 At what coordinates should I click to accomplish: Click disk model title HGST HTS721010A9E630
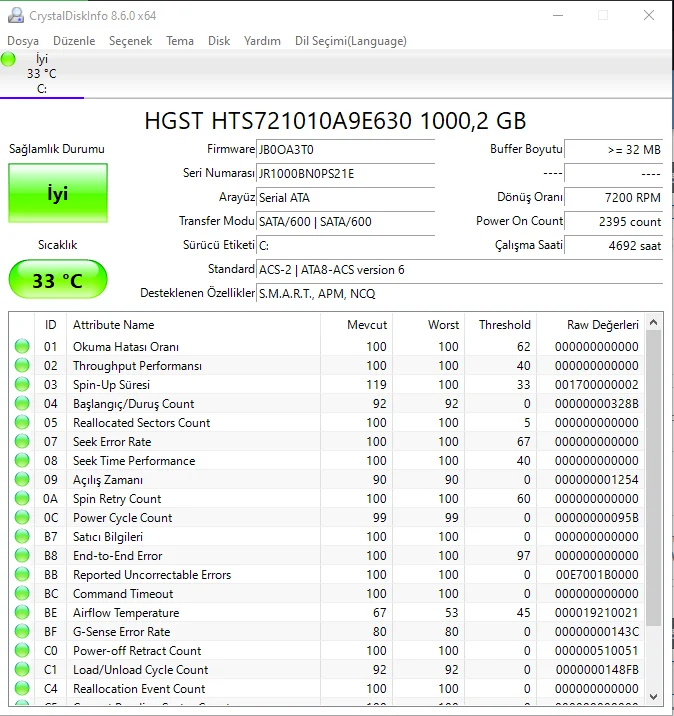pos(335,121)
